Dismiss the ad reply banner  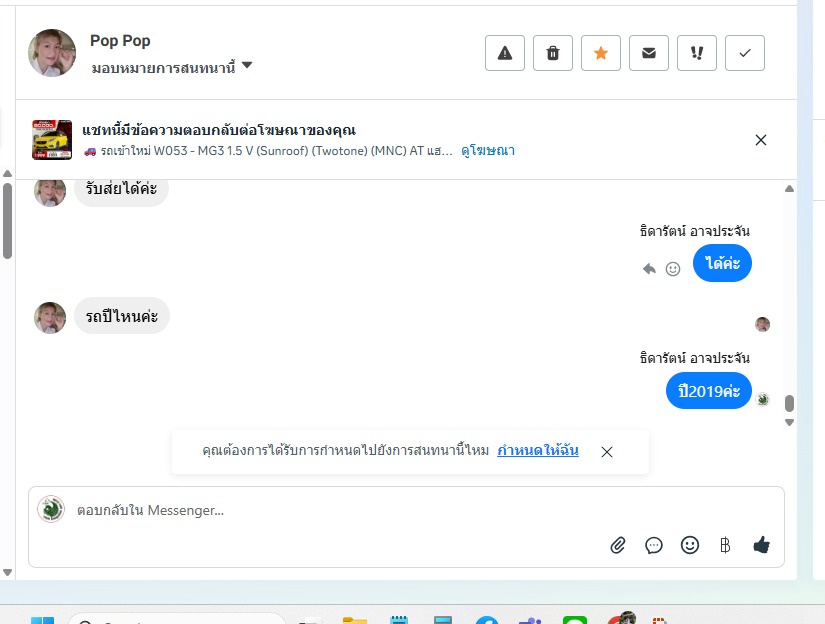[x=760, y=140]
